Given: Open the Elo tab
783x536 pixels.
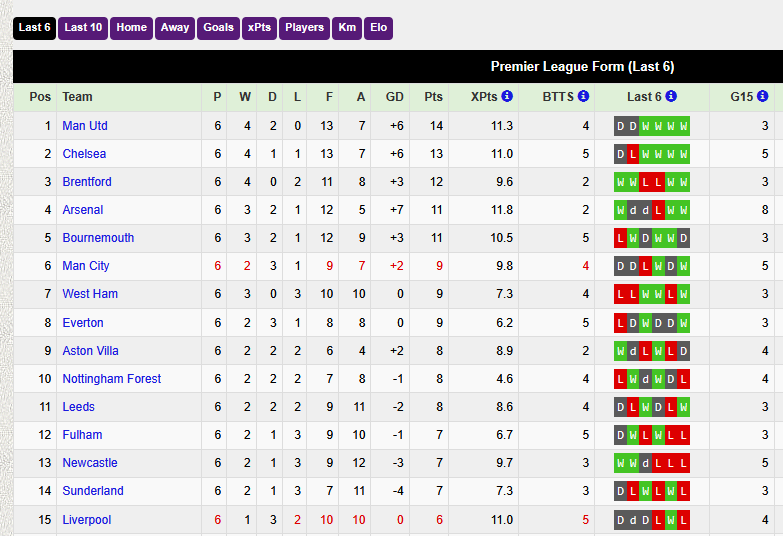Looking at the screenshot, I should pyautogui.click(x=379, y=28).
